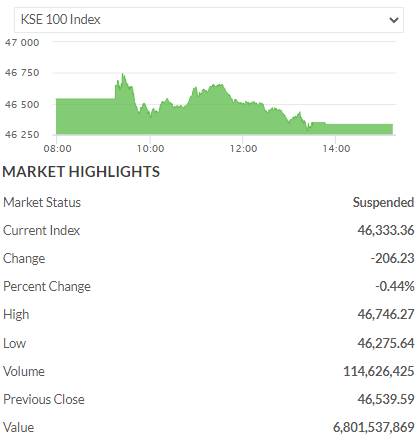
Task: Select the Volume figure 114,626,425
Action: (379, 371)
